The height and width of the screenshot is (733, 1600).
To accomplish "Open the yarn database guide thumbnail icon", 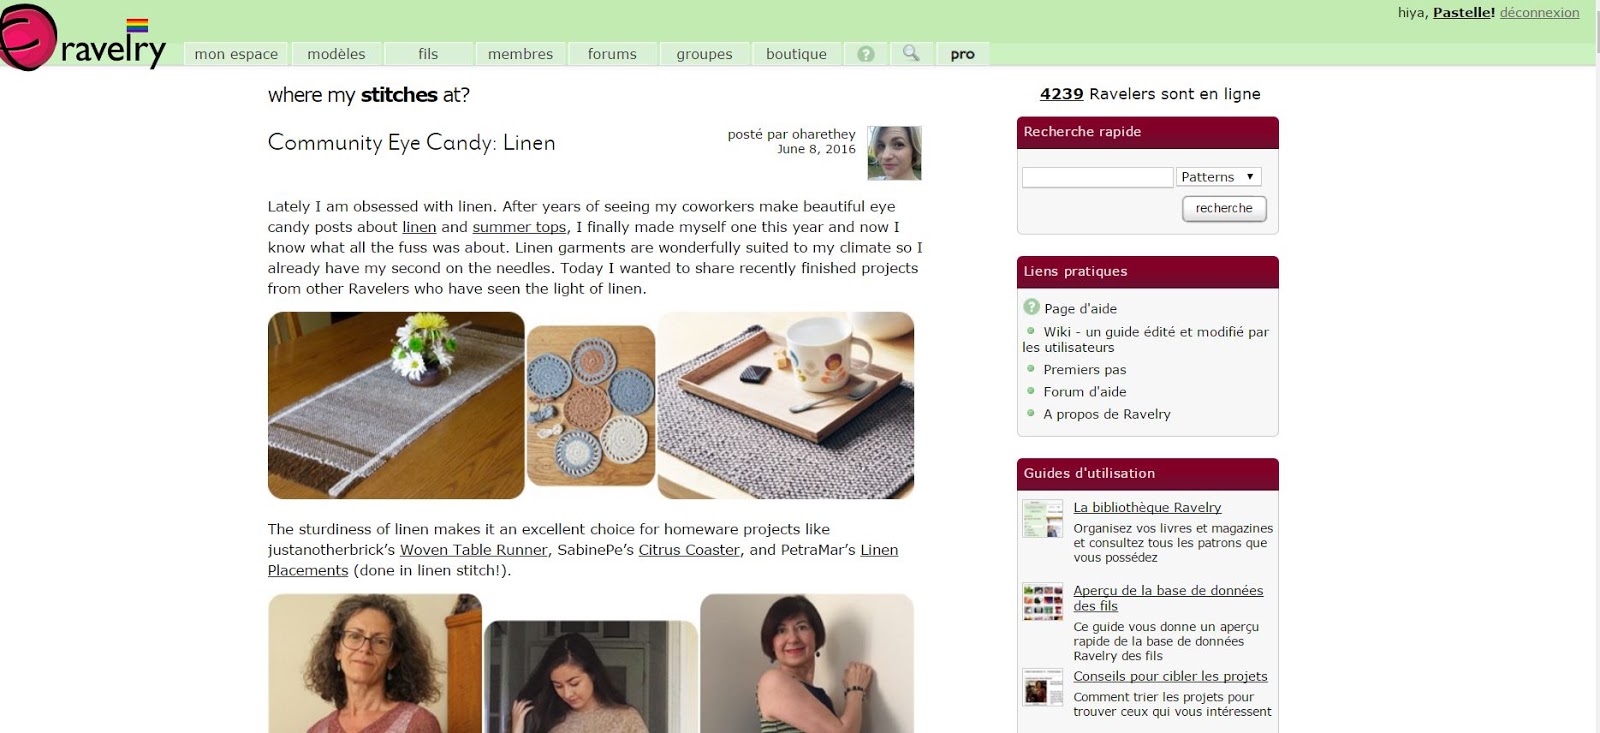I will (1042, 602).
